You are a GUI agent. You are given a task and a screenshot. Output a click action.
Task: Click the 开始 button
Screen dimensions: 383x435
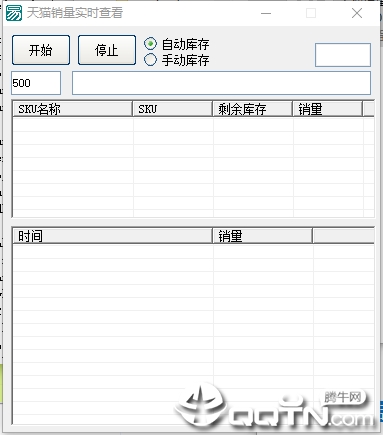[41, 50]
